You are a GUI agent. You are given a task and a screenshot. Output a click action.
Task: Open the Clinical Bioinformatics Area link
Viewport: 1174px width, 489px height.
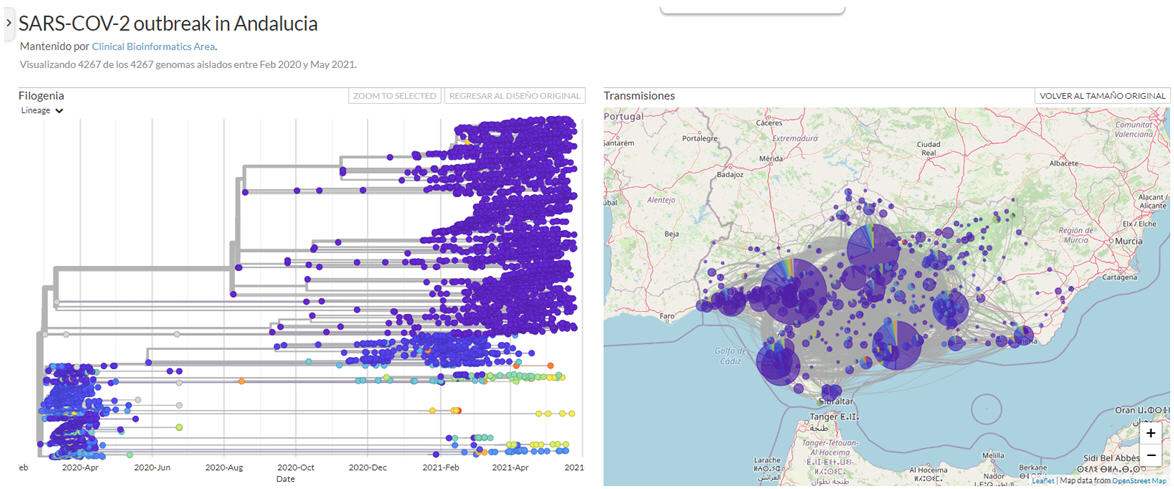pos(153,46)
